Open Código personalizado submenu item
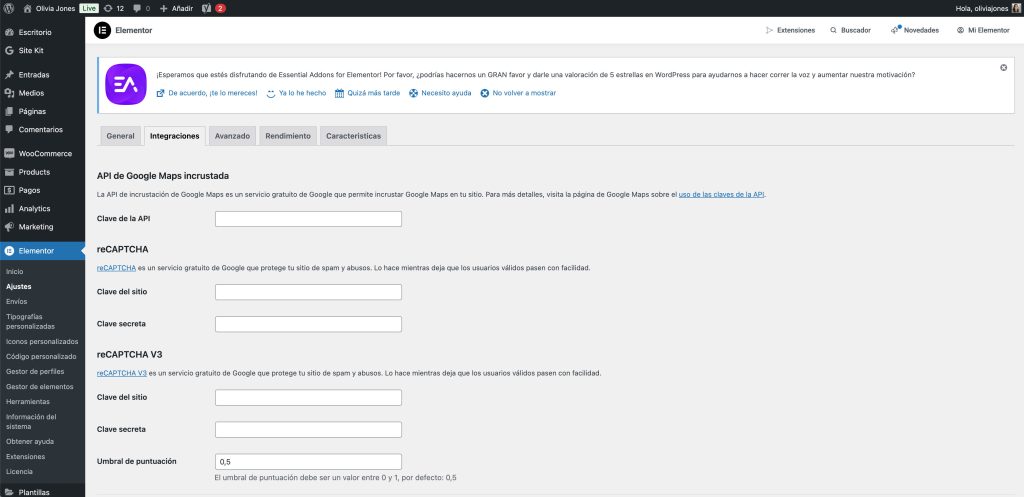Image resolution: width=1024 pixels, height=497 pixels. (41, 357)
